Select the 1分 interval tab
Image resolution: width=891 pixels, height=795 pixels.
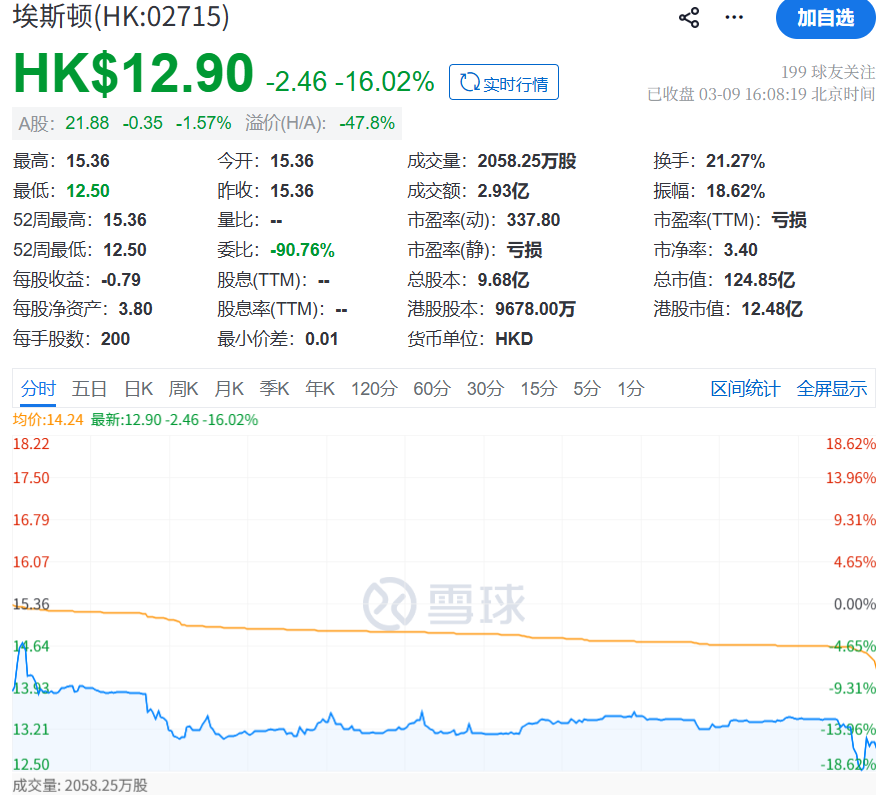point(630,389)
